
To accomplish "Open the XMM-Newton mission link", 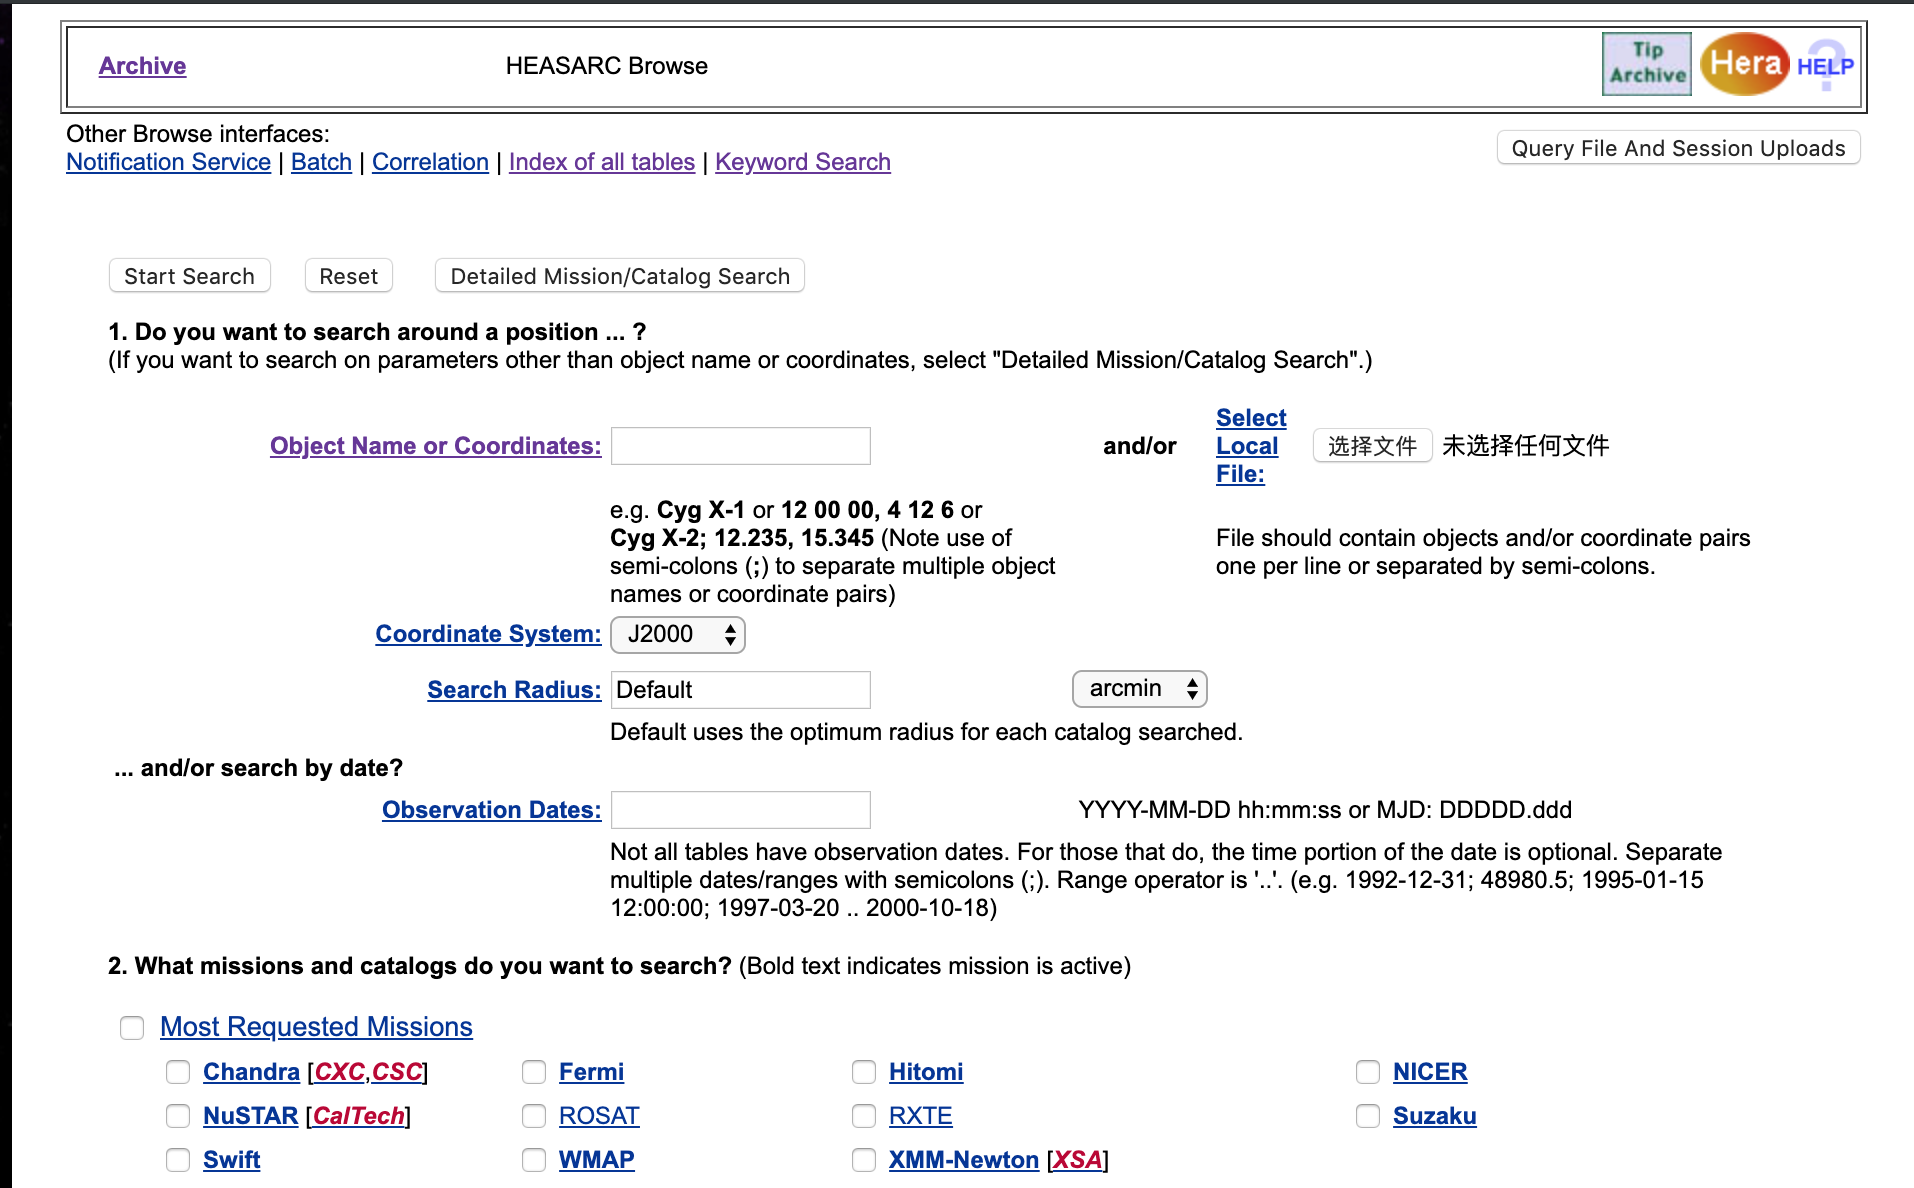I will [964, 1160].
